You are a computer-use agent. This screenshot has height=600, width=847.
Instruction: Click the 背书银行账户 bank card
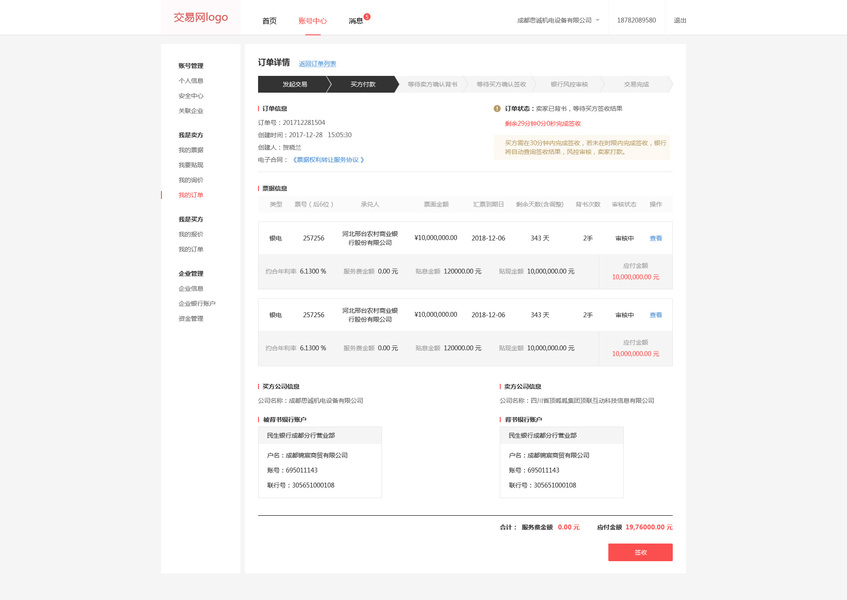click(562, 462)
